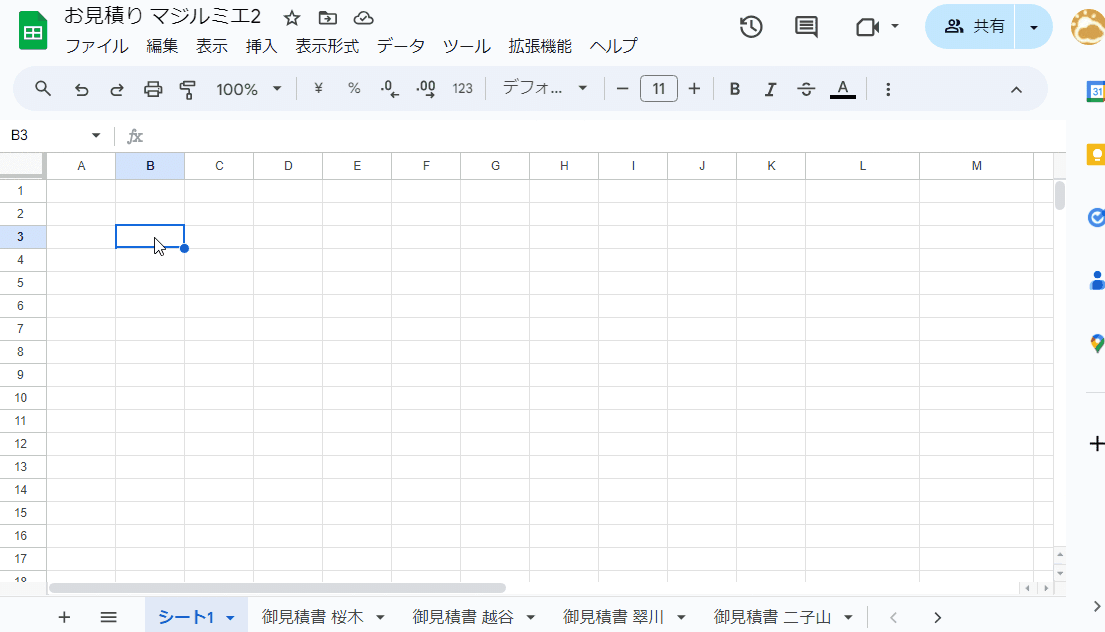
Task: Click the formula bar input
Action: pyautogui.click(x=606, y=135)
